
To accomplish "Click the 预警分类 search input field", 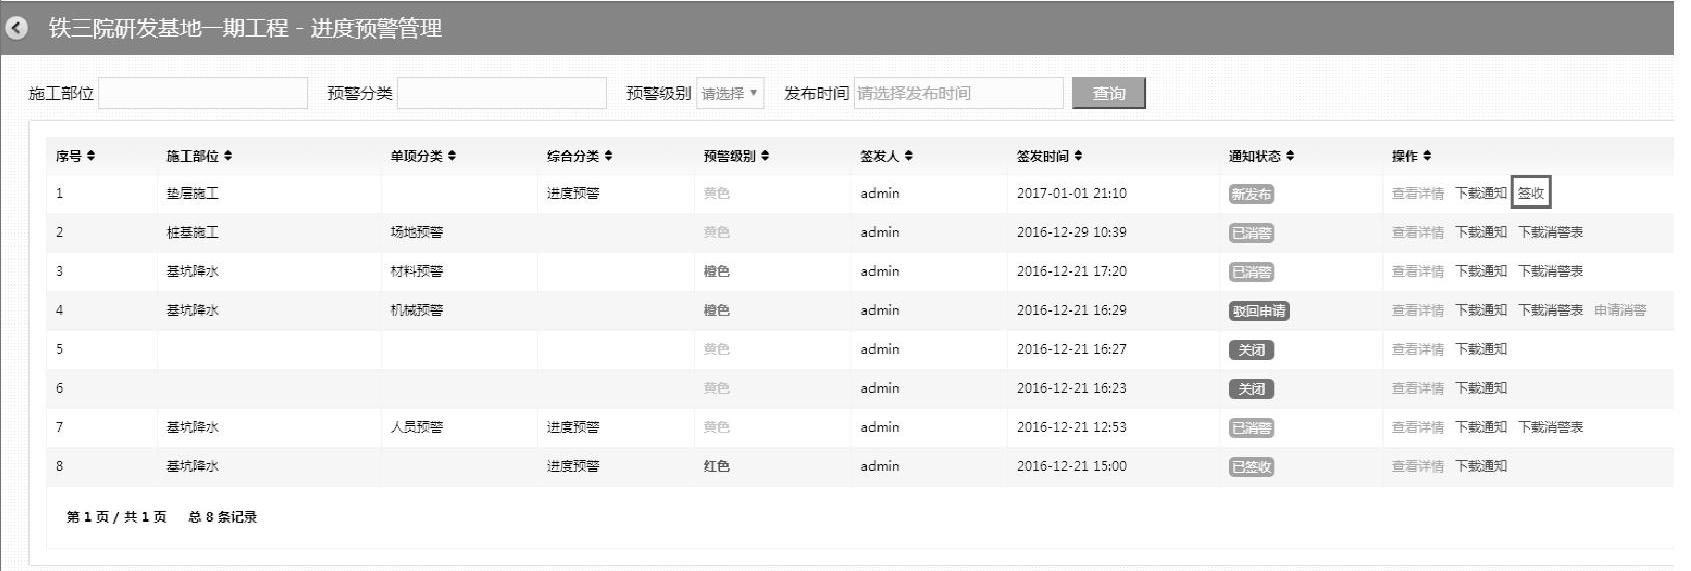I will click(502, 93).
